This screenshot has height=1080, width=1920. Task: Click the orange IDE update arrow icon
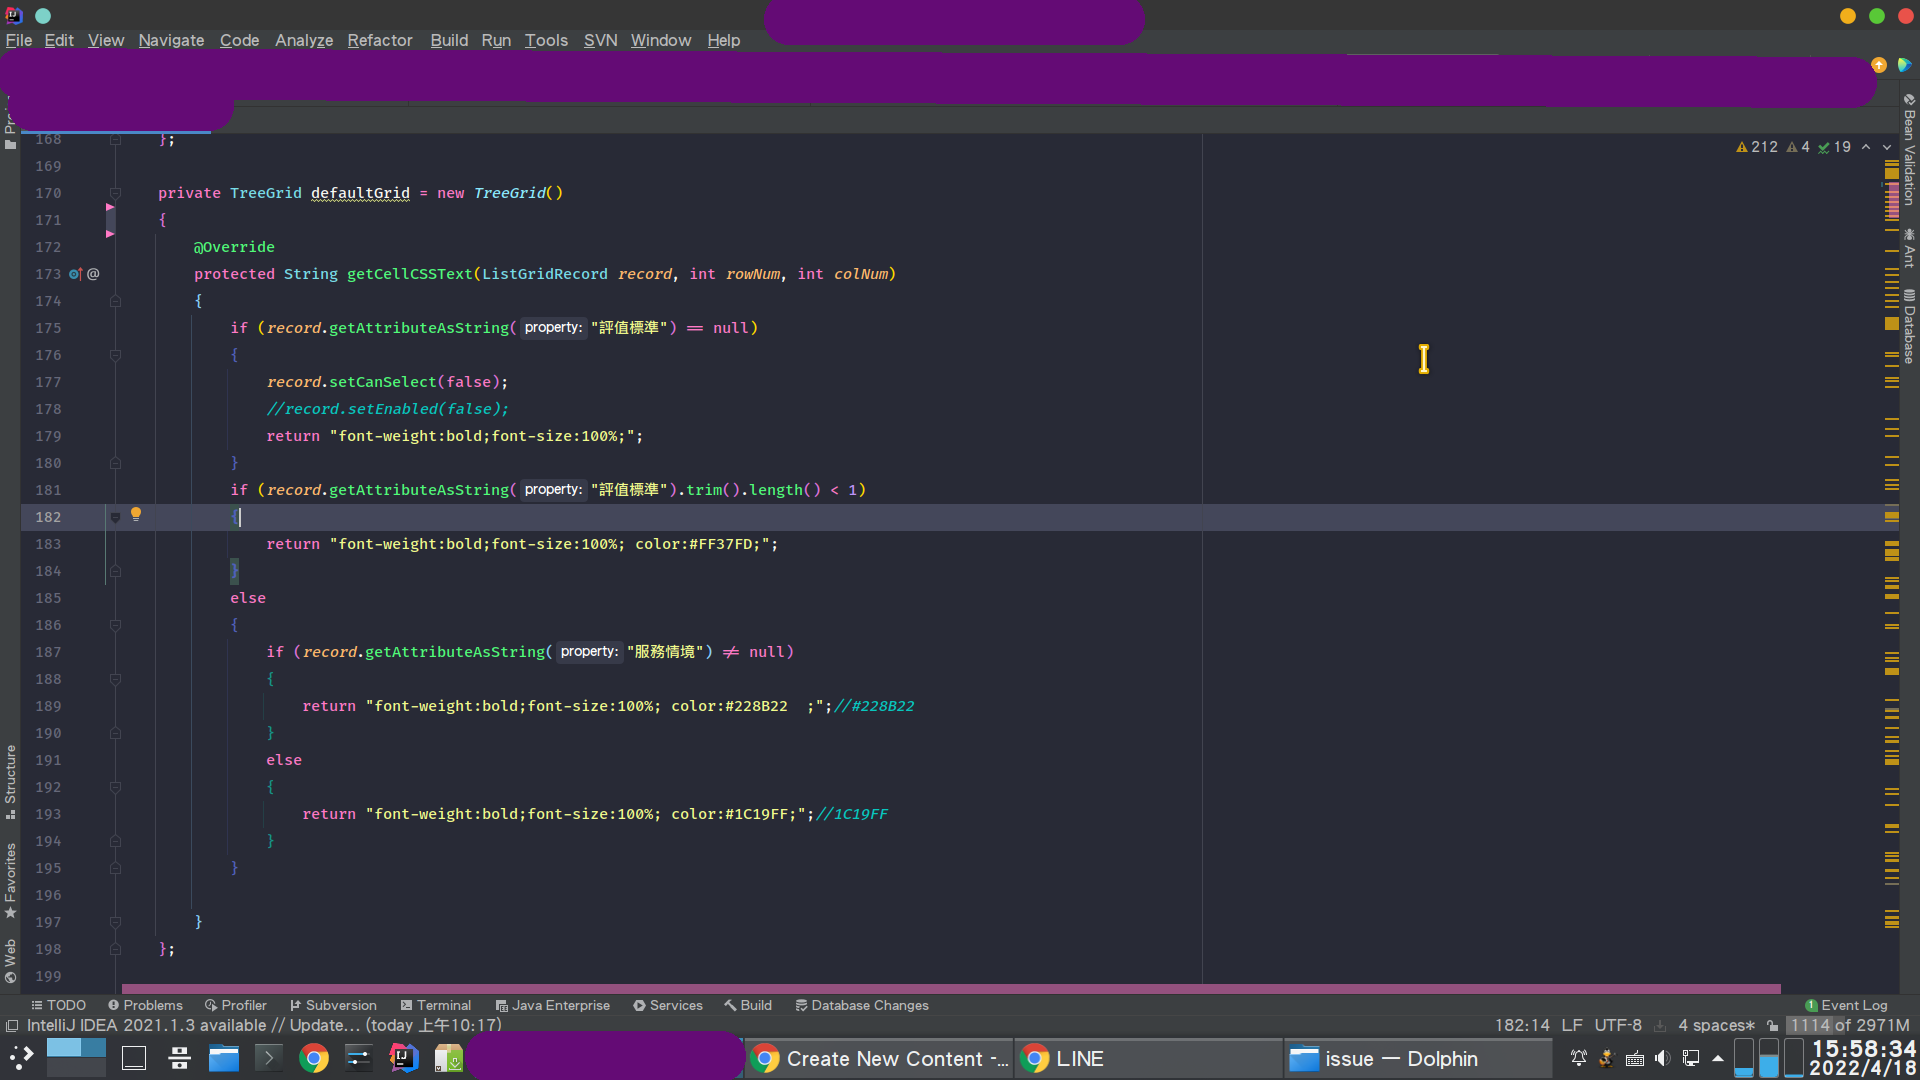[x=1879, y=65]
